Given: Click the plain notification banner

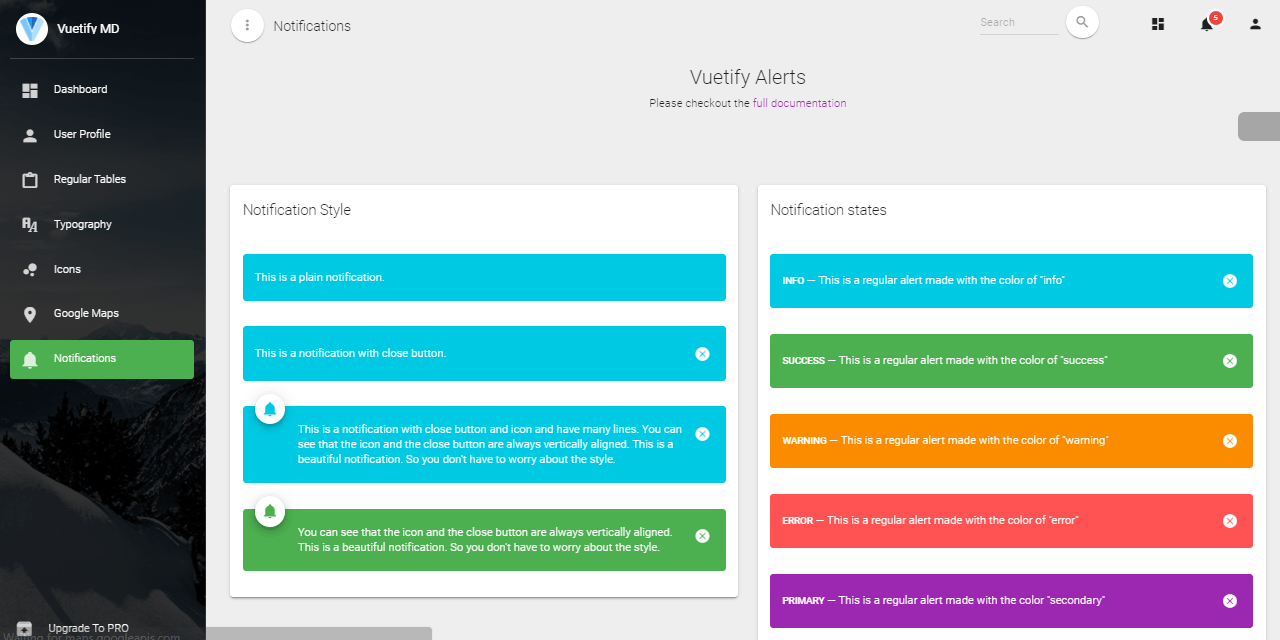Looking at the screenshot, I should tap(484, 278).
